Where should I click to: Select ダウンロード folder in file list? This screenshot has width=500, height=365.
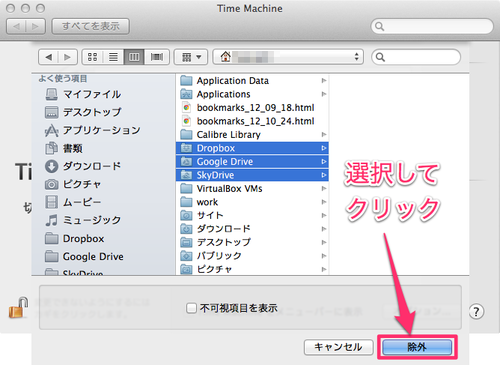tap(252, 229)
